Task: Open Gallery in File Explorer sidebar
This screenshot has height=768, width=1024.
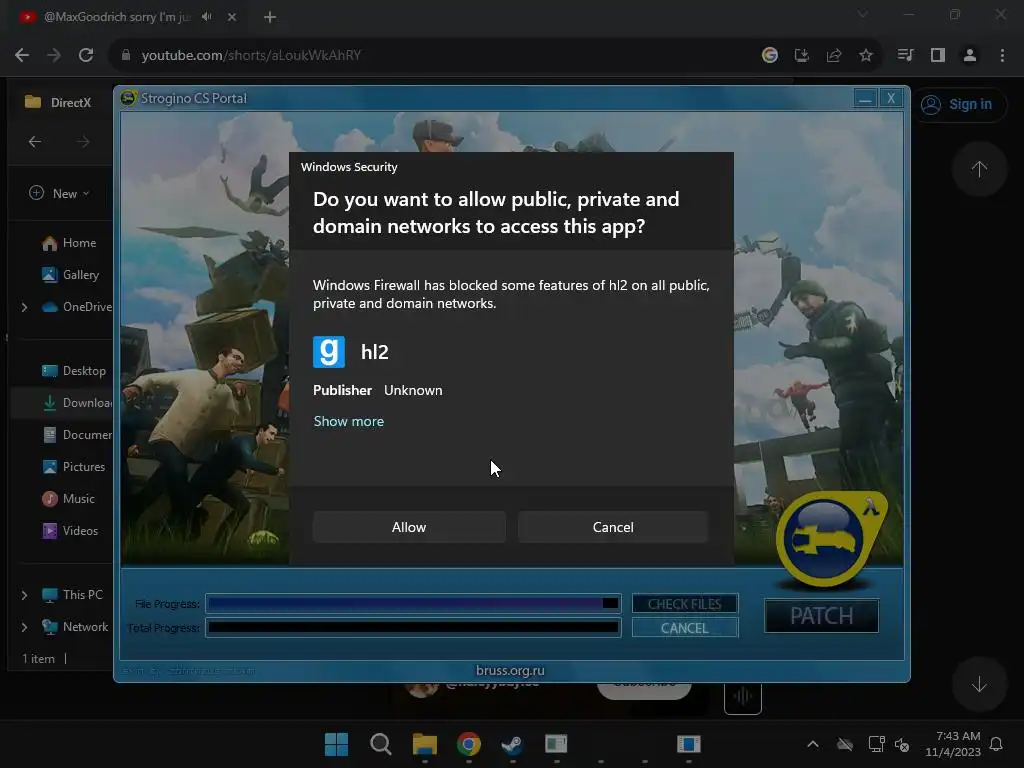Action: pyautogui.click(x=70, y=275)
